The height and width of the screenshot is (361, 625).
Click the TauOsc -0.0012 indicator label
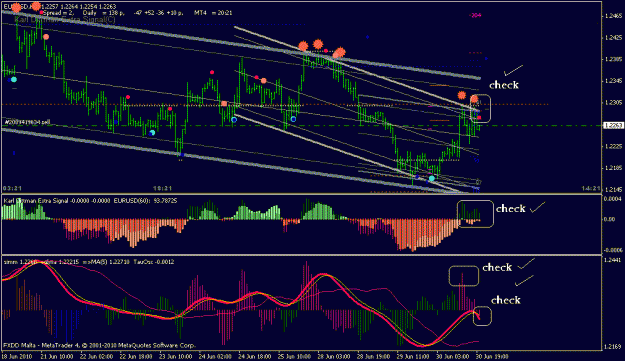(x=153, y=262)
